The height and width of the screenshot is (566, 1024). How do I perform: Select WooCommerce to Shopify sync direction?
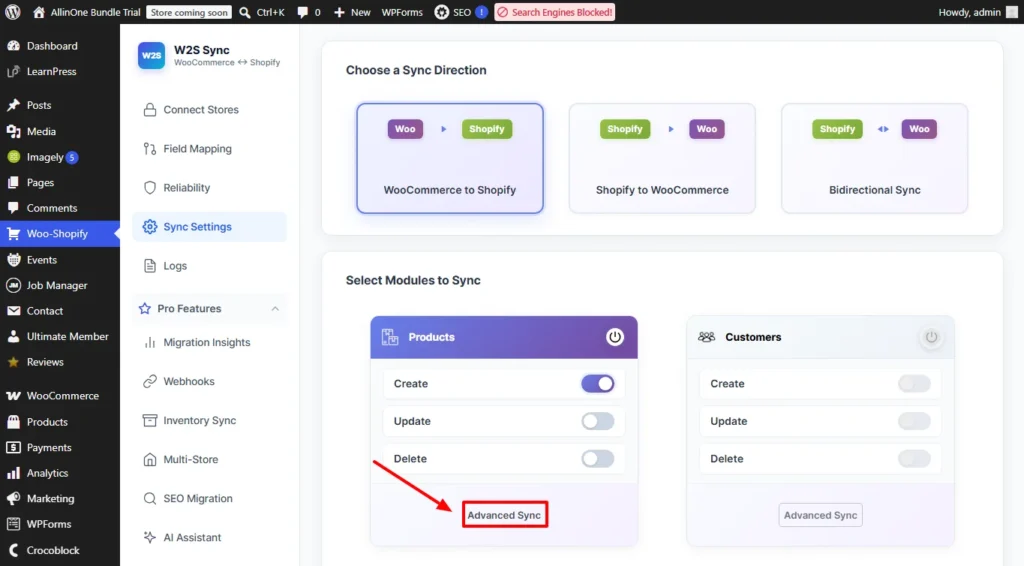[x=450, y=158]
